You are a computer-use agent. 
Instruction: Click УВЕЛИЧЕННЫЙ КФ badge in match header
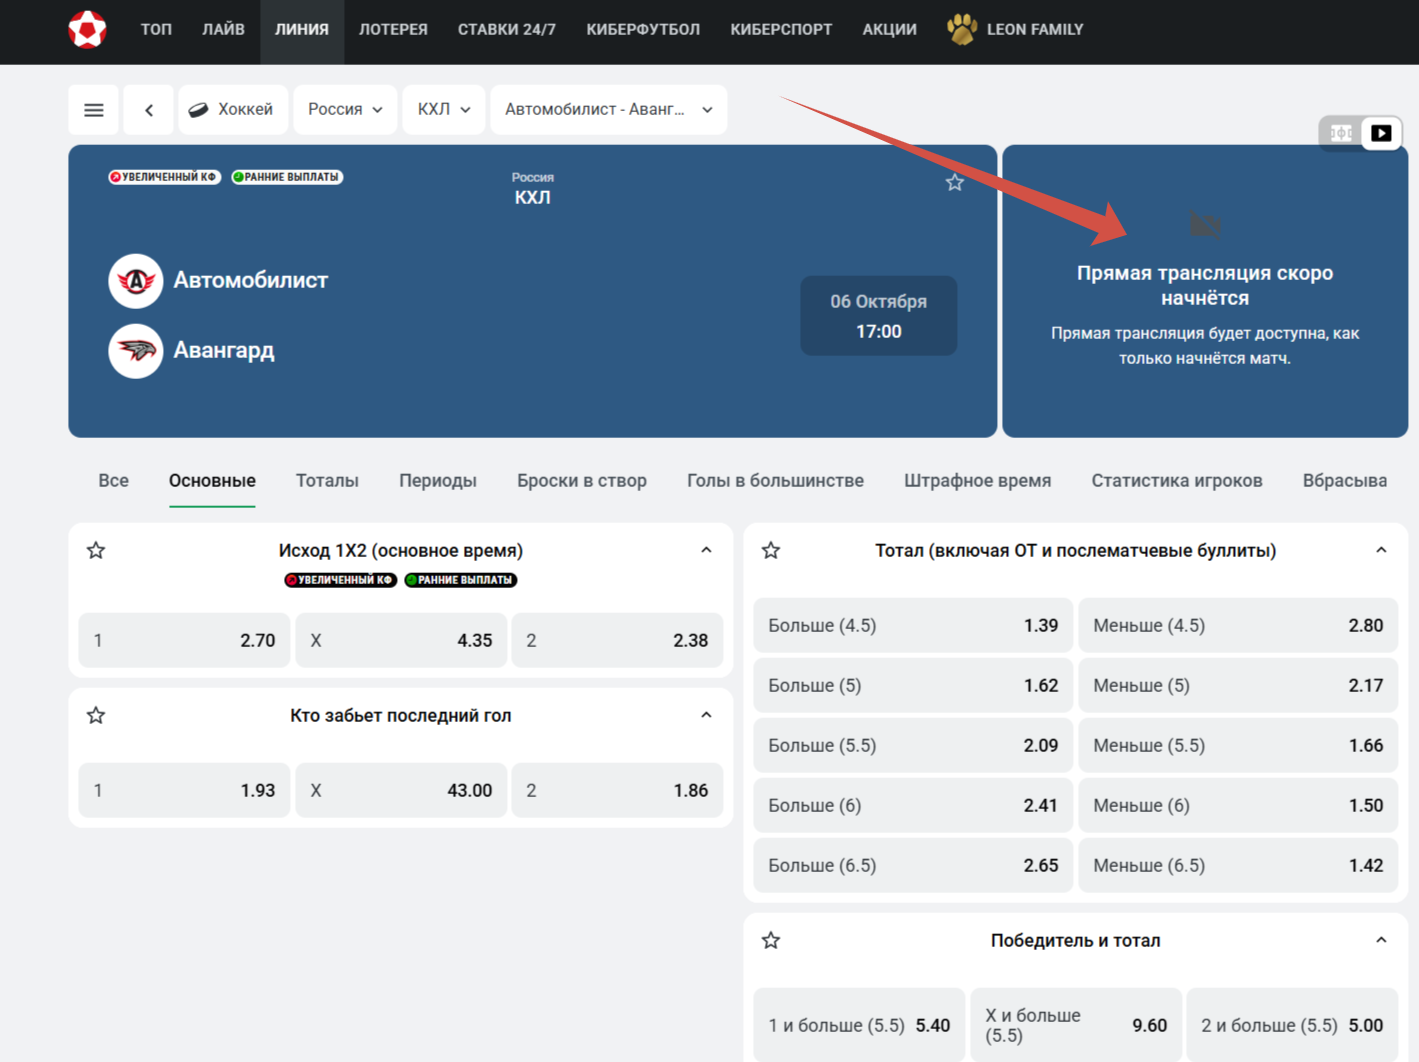[x=165, y=177]
